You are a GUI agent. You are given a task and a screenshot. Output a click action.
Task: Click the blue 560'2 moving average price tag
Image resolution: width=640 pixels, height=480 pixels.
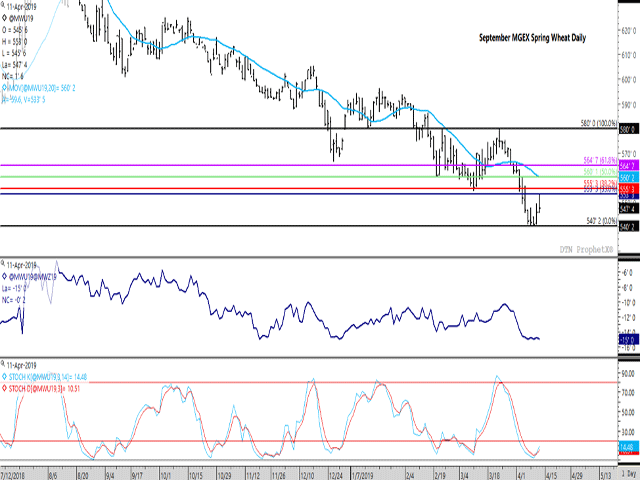point(628,177)
